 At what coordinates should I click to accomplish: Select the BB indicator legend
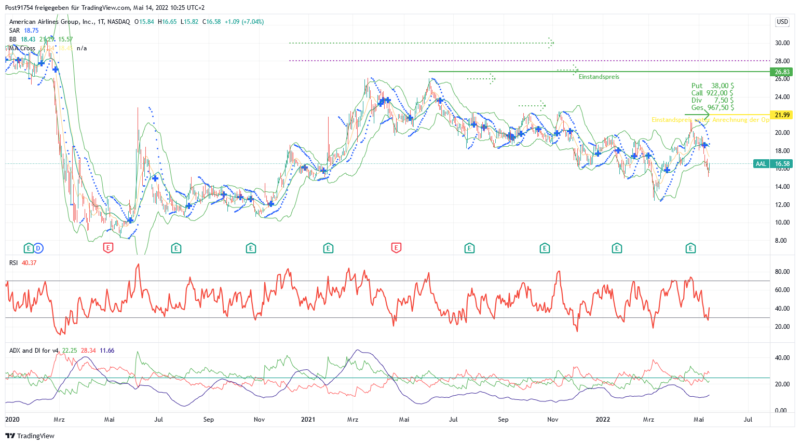(x=12, y=39)
